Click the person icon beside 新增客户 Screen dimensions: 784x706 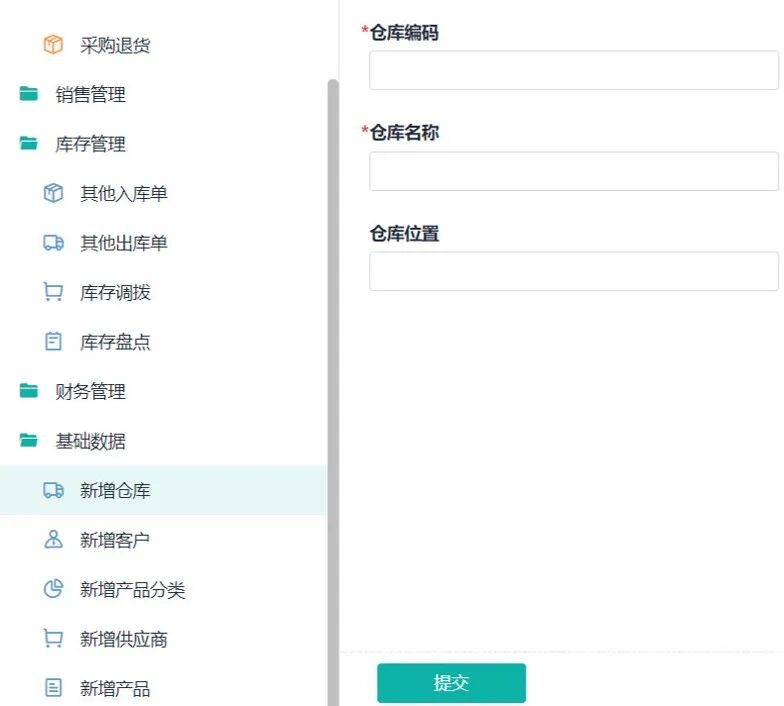pos(53,540)
